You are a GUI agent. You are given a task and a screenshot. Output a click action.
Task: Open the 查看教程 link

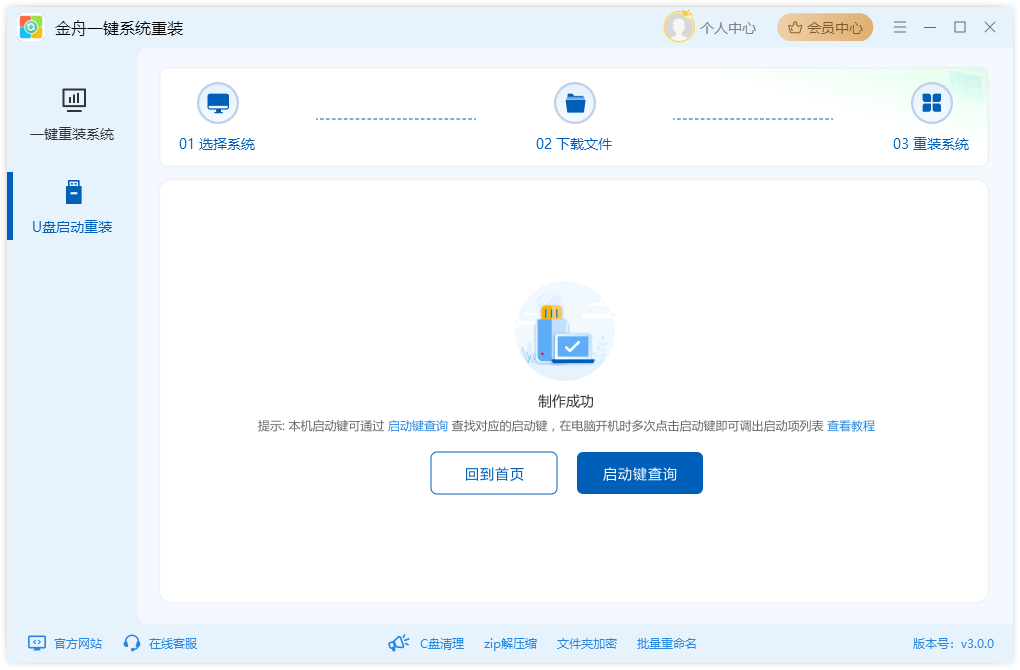click(851, 426)
